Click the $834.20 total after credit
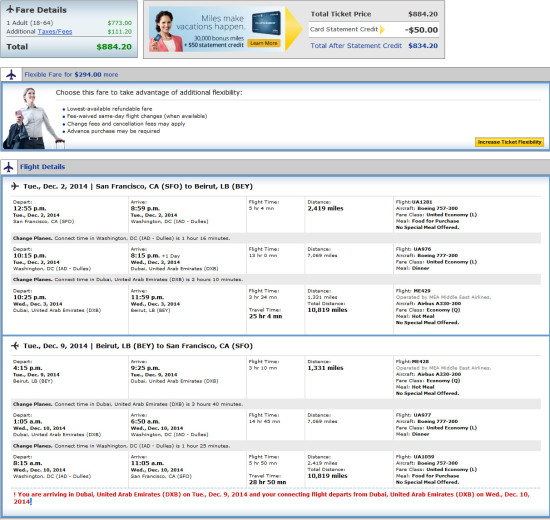Viewport: 550px width, 520px height. (423, 46)
